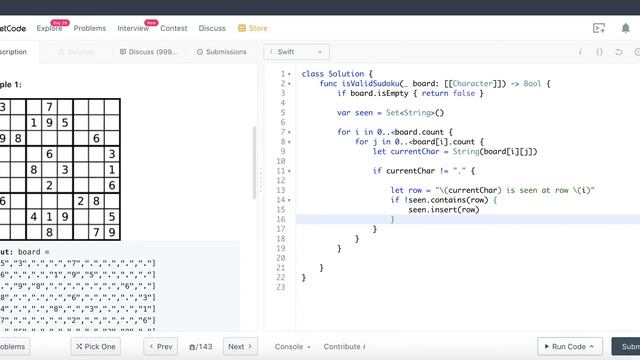
Task: Click the 'var seen = Set<String>()' line
Action: (390, 113)
